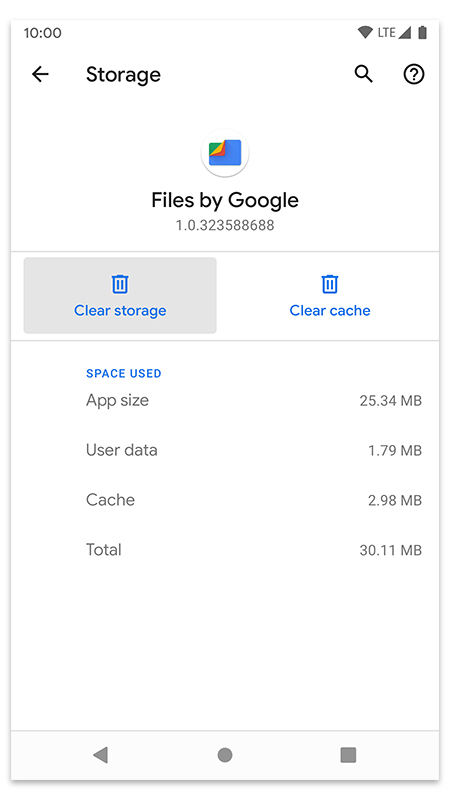The width and height of the screenshot is (451, 800).
Task: Tap the Home circle navigation button
Action: coord(225,755)
